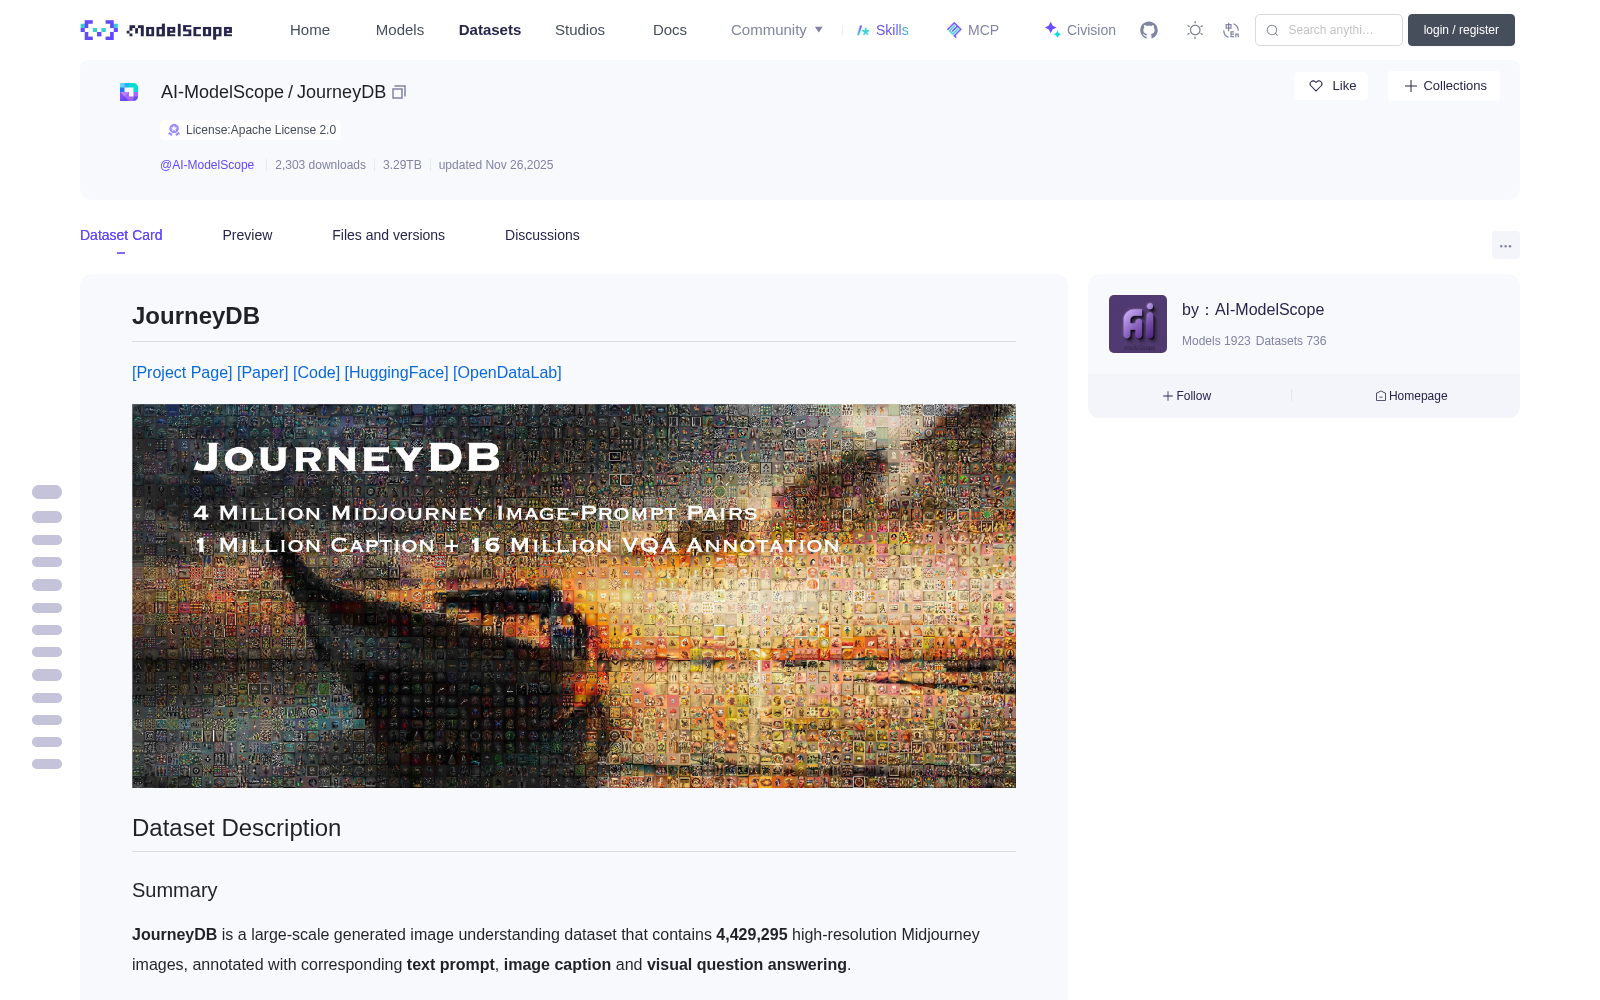Switch language with the translate icon
Screen dimensions: 1600x1000
coord(1231,30)
